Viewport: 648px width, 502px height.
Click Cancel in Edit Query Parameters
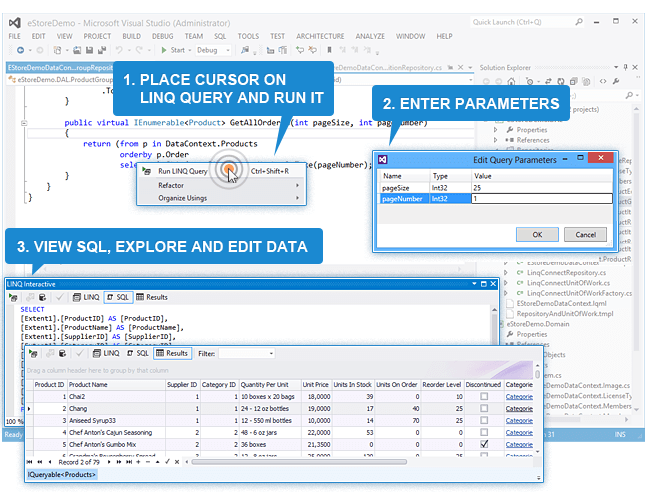click(x=585, y=234)
